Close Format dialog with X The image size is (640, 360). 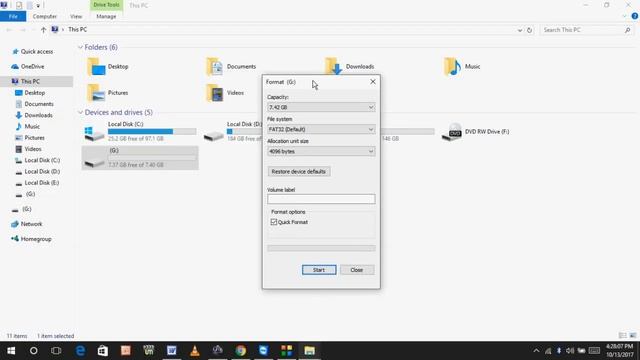tap(373, 82)
